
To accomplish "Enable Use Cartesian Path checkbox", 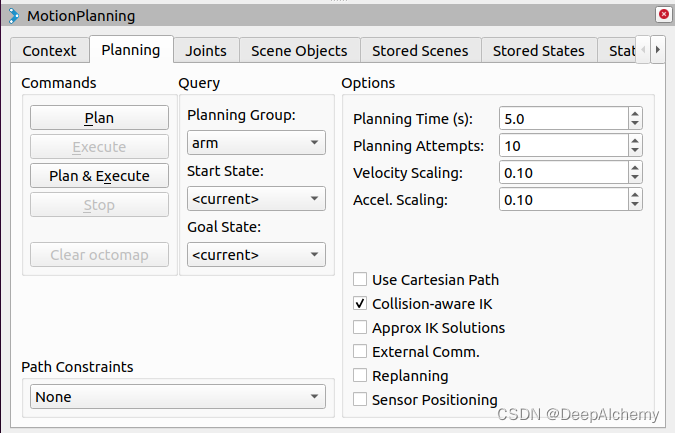I will coord(360,280).
